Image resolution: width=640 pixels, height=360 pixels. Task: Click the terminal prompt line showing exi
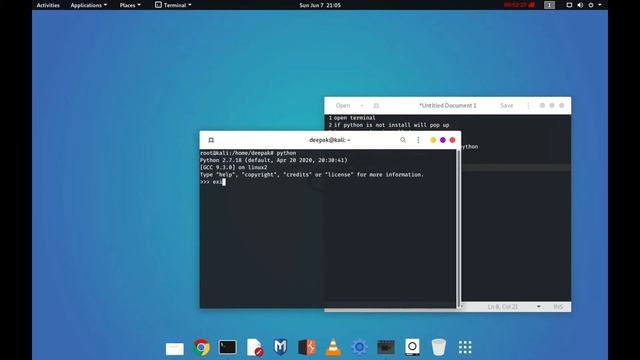(x=213, y=182)
